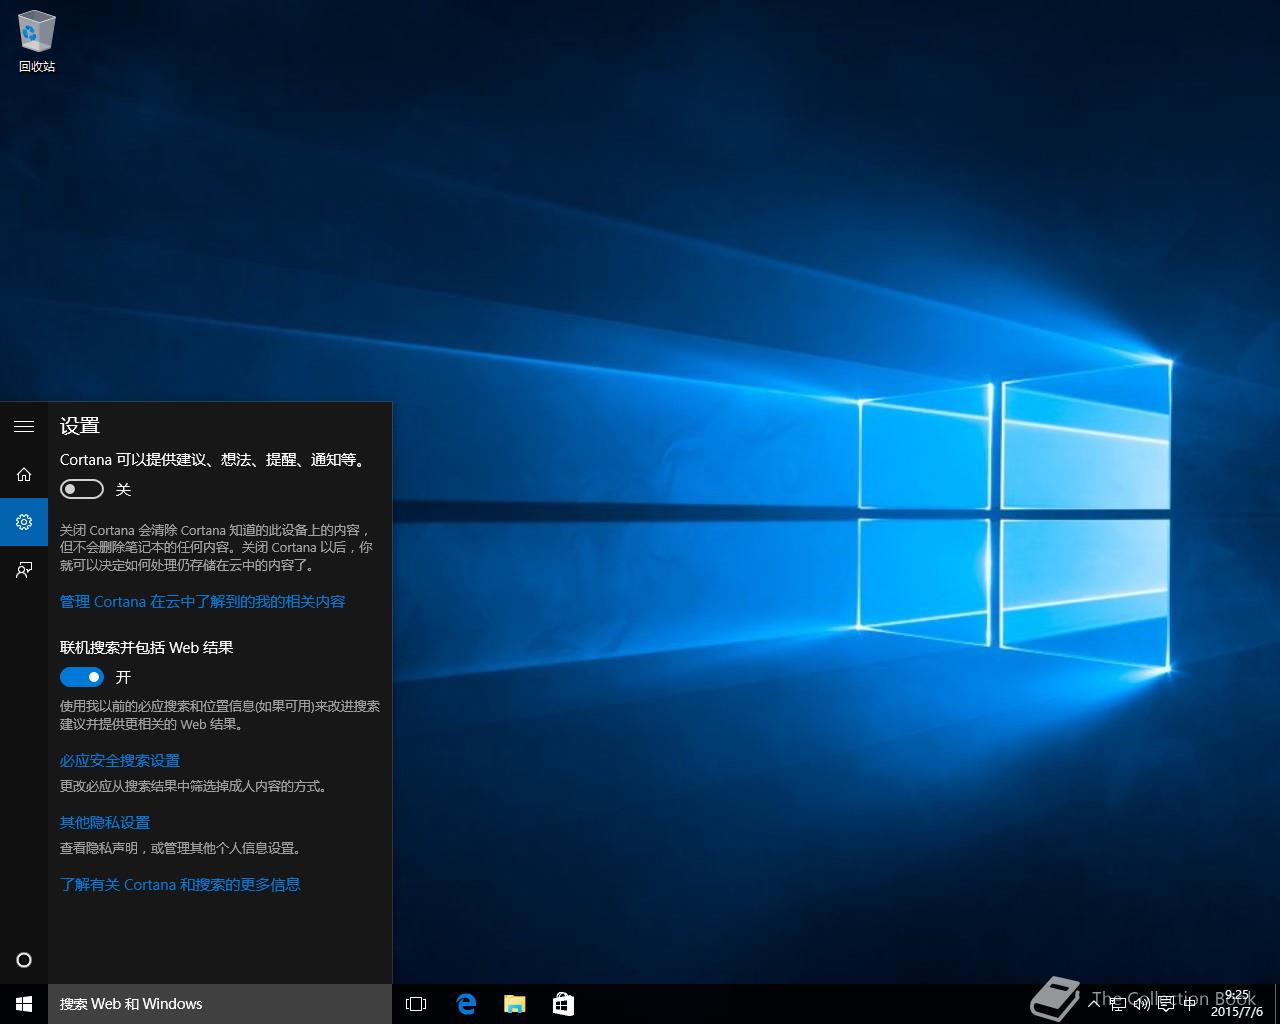1280x1024 pixels.
Task: Open File Explorer from the taskbar
Action: point(514,1004)
